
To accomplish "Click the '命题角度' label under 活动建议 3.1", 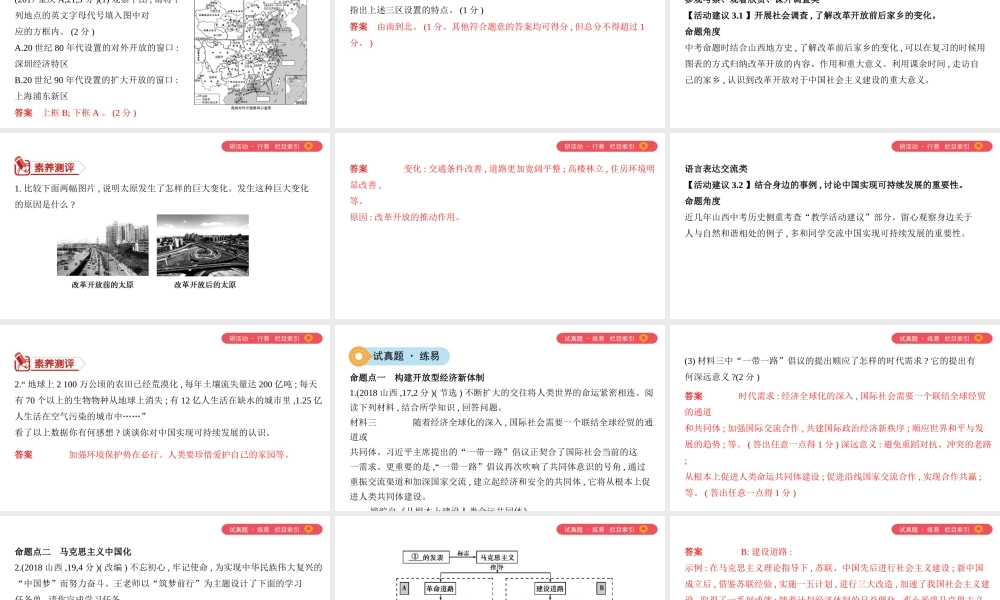I will tap(703, 31).
